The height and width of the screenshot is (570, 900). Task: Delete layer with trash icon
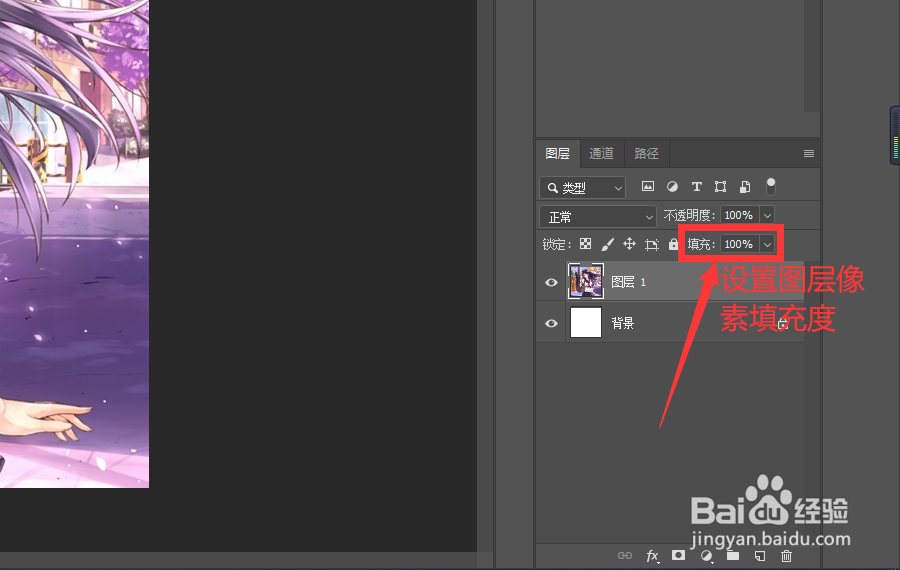click(786, 556)
